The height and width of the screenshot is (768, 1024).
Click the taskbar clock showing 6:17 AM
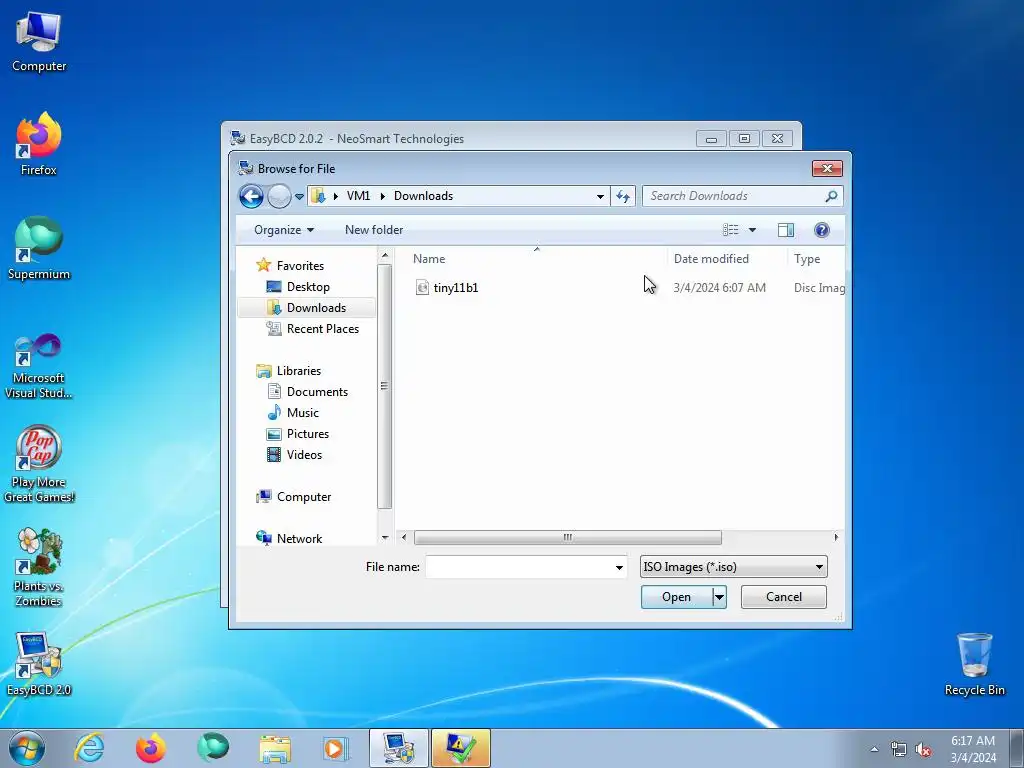pyautogui.click(x=973, y=749)
